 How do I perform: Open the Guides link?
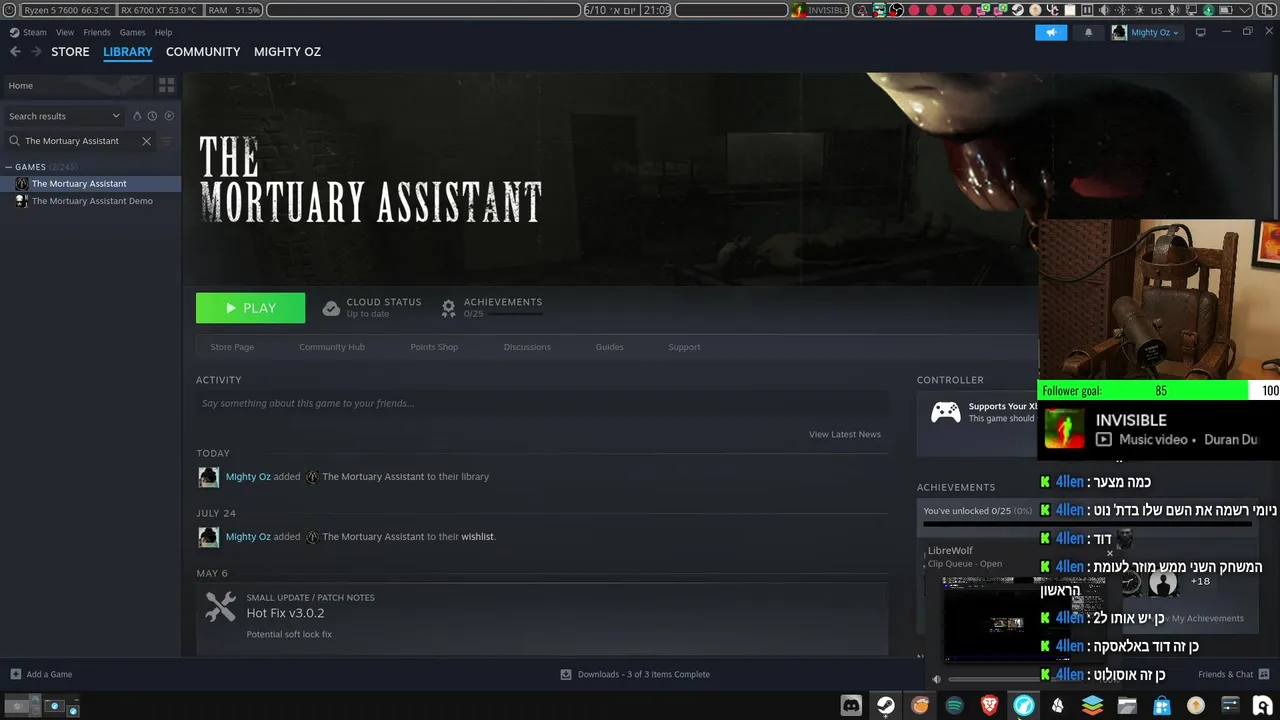coord(609,347)
